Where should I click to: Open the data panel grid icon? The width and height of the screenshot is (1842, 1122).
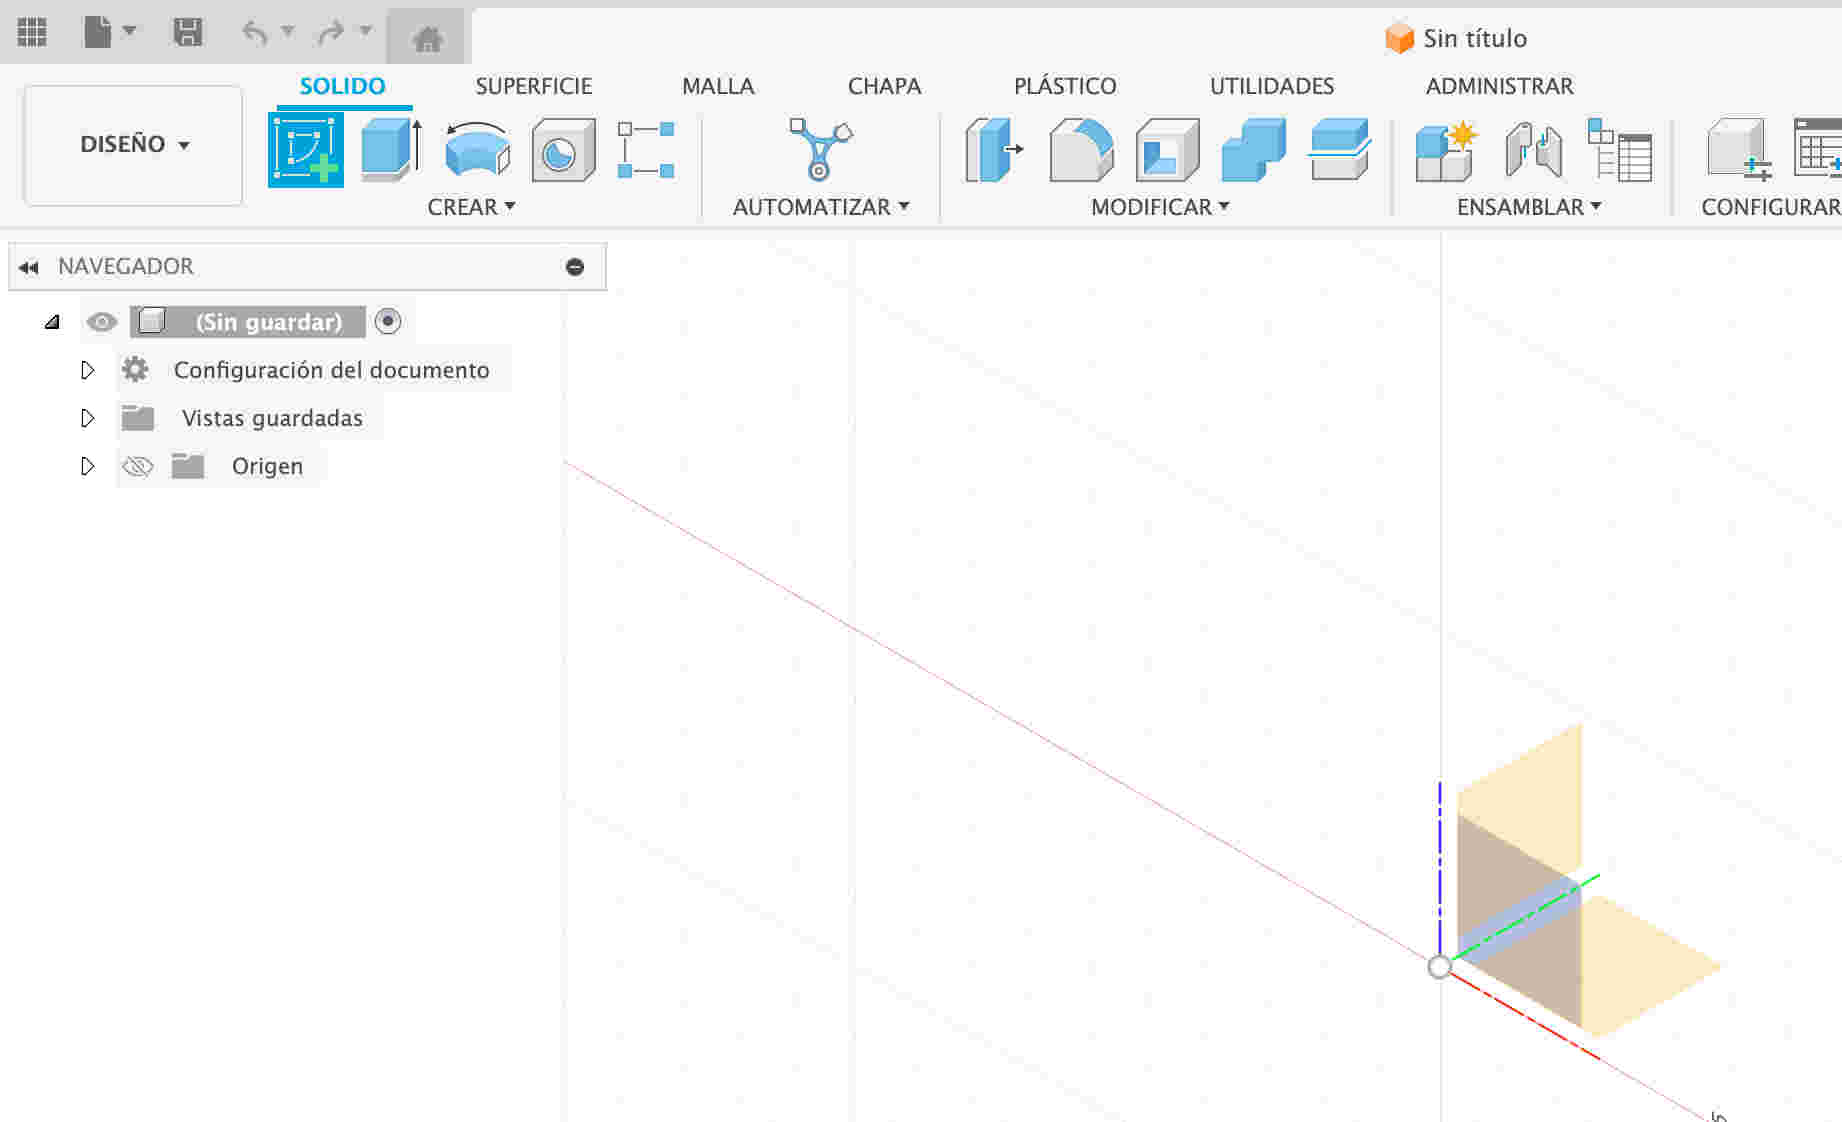click(32, 32)
